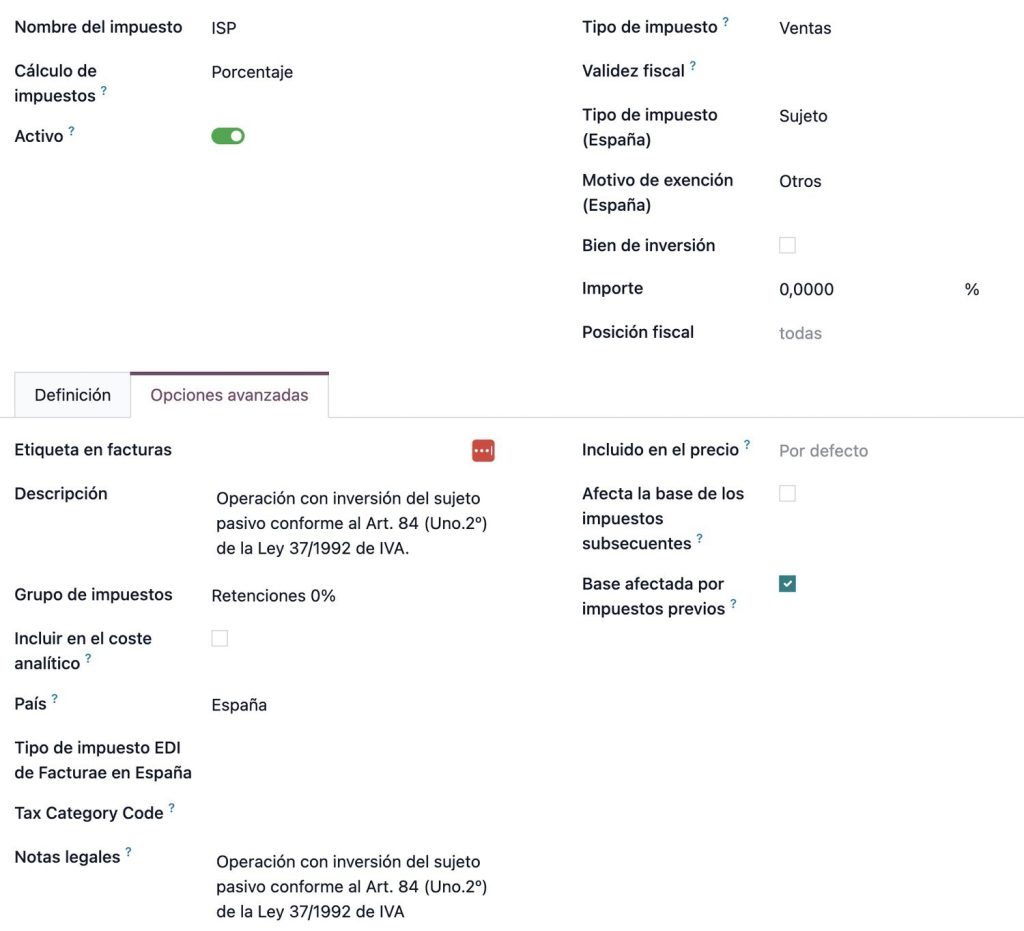The height and width of the screenshot is (931, 1024).
Task: Click the Grupo de impuestos value Retenciones 0%
Action: [x=273, y=596]
